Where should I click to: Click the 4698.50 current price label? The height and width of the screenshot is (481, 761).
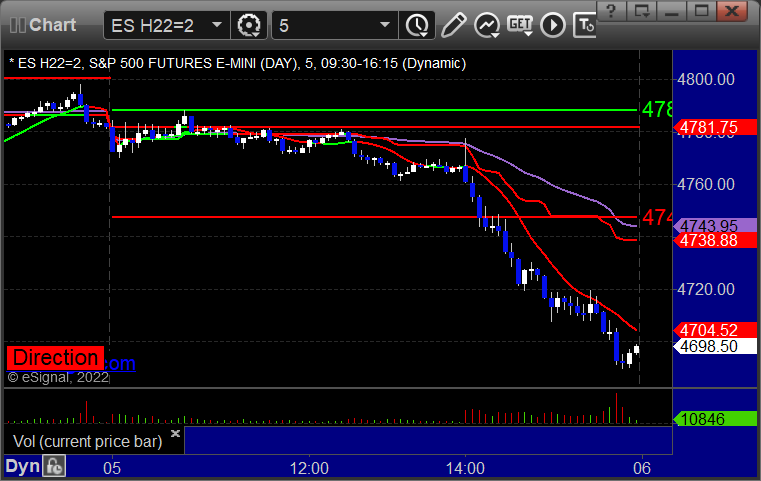pos(715,347)
